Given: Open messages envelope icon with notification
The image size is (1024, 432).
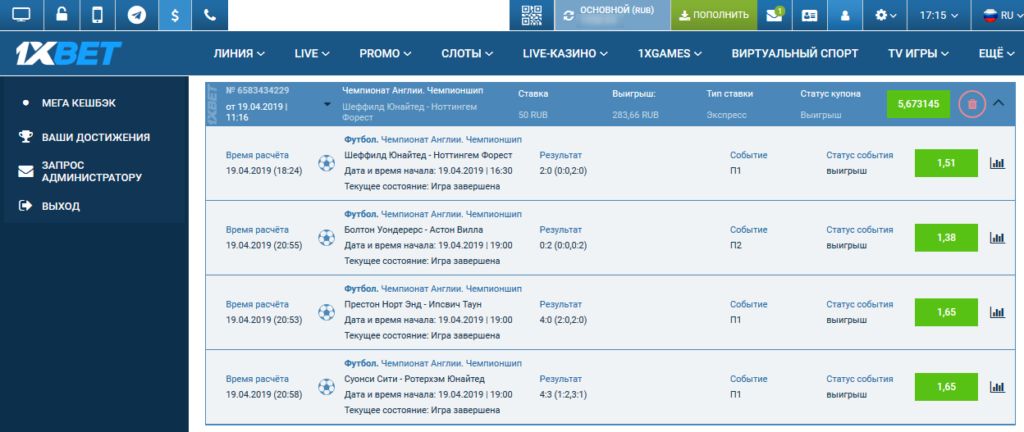Looking at the screenshot, I should pos(774,15).
